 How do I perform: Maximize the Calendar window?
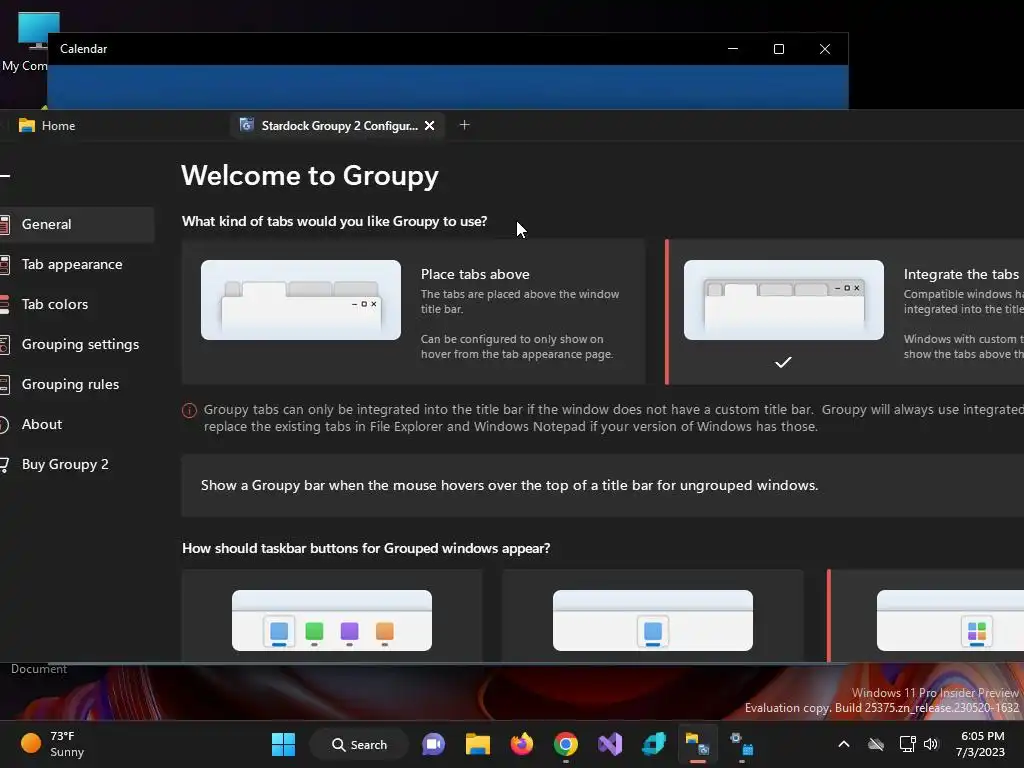778,49
